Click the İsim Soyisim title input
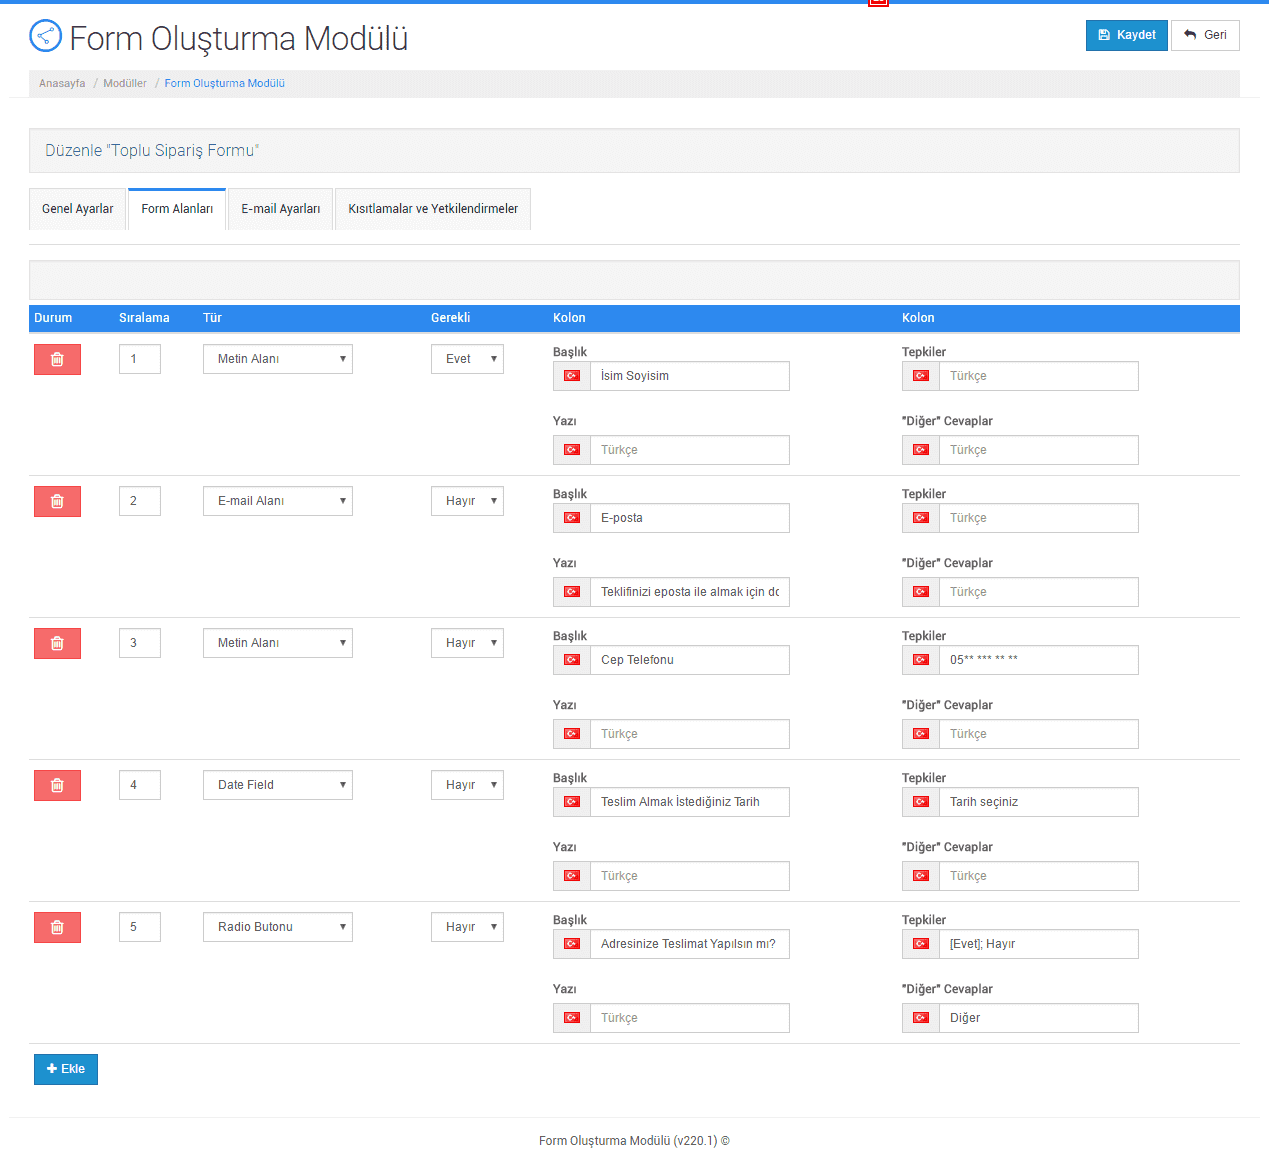The image size is (1269, 1159). [690, 376]
